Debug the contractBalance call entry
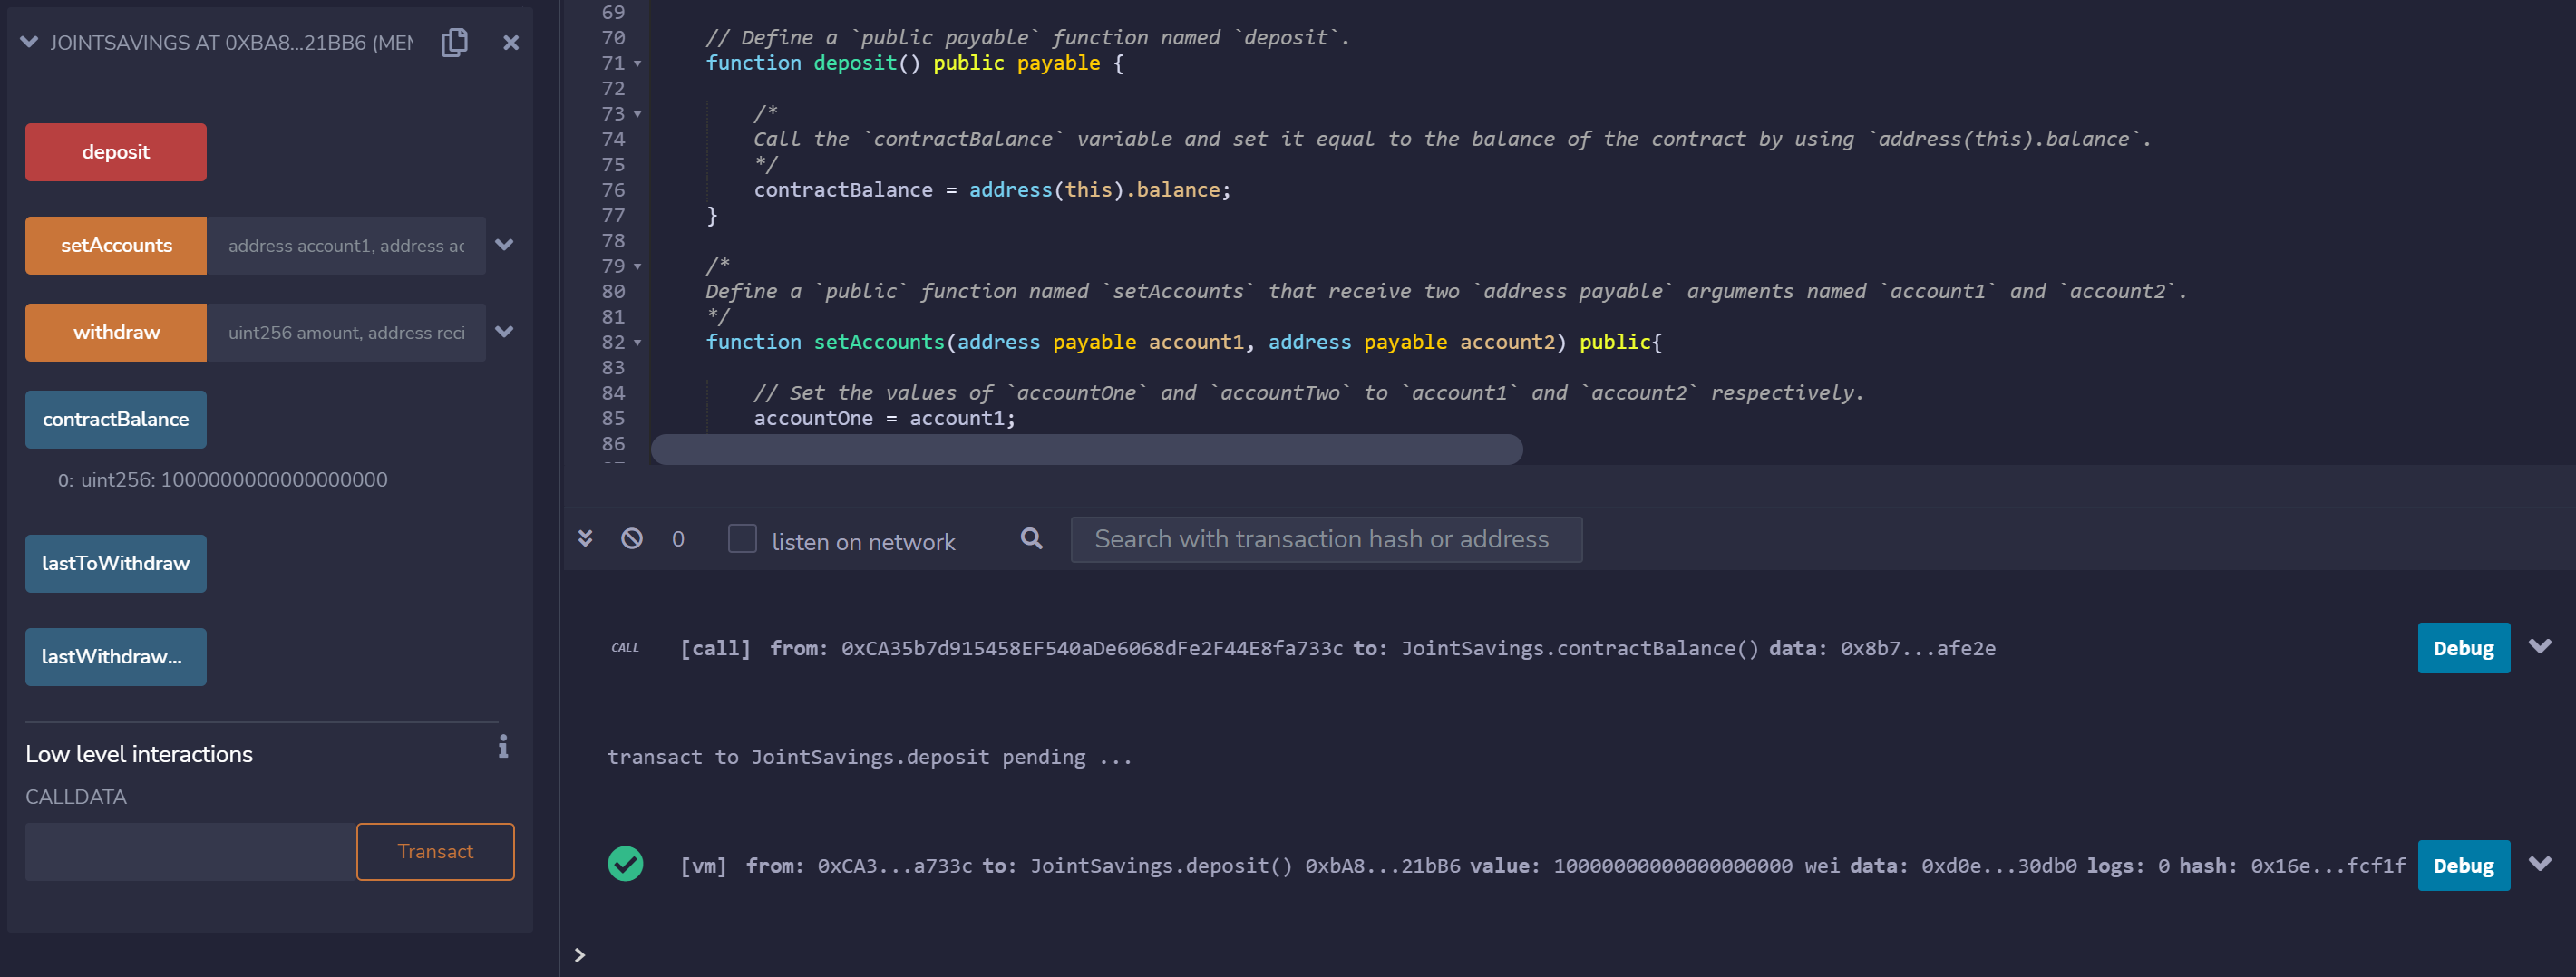Screen dimensions: 2576x977 click(x=2463, y=648)
